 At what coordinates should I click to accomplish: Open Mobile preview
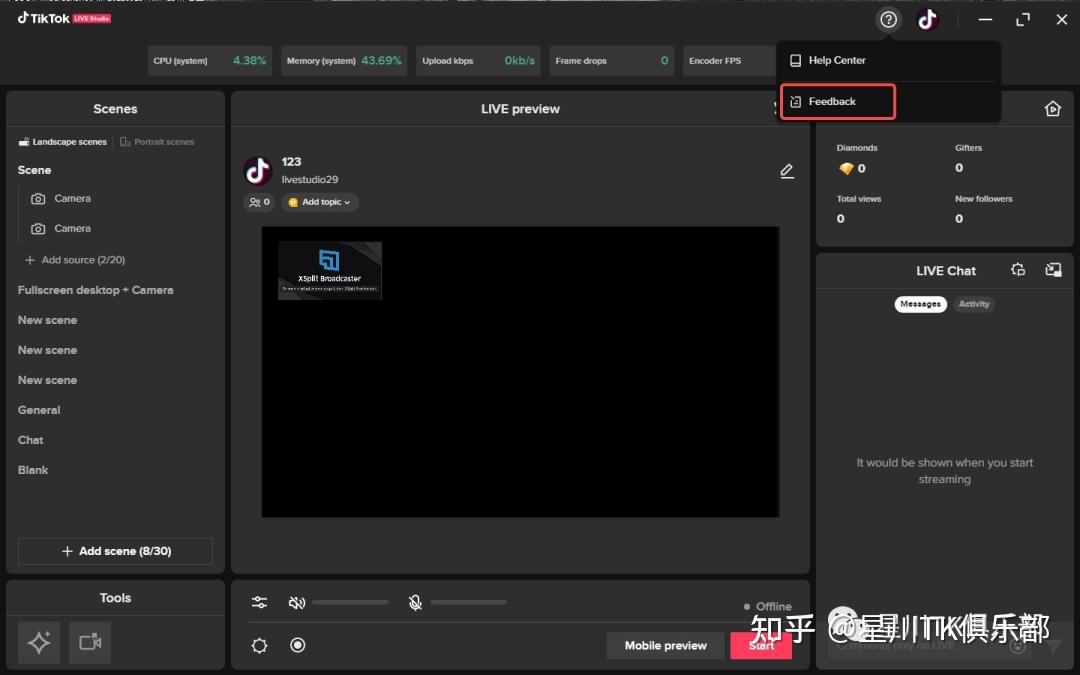(x=664, y=645)
